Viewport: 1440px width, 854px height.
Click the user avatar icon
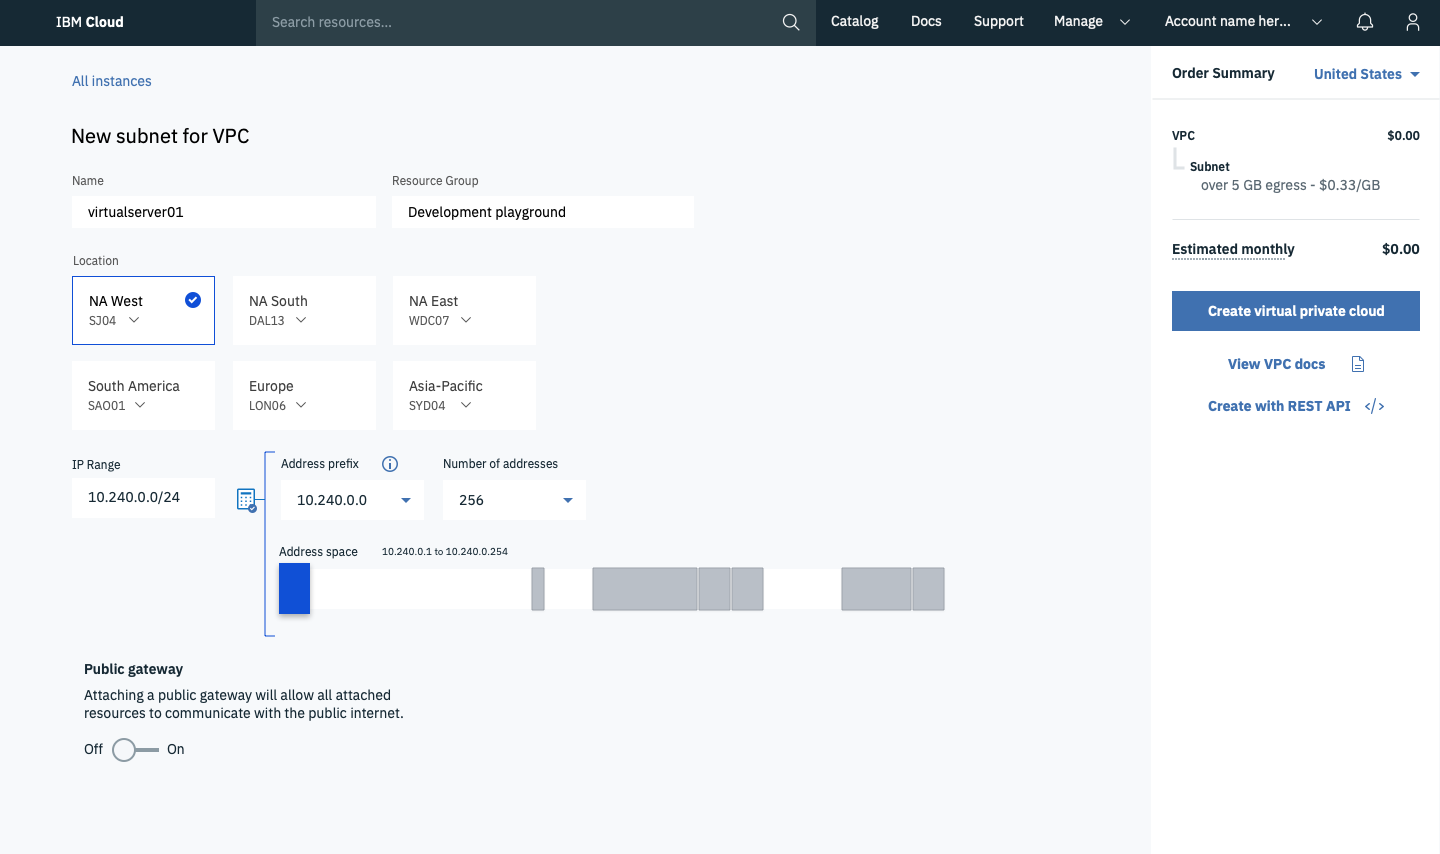(x=1413, y=21)
